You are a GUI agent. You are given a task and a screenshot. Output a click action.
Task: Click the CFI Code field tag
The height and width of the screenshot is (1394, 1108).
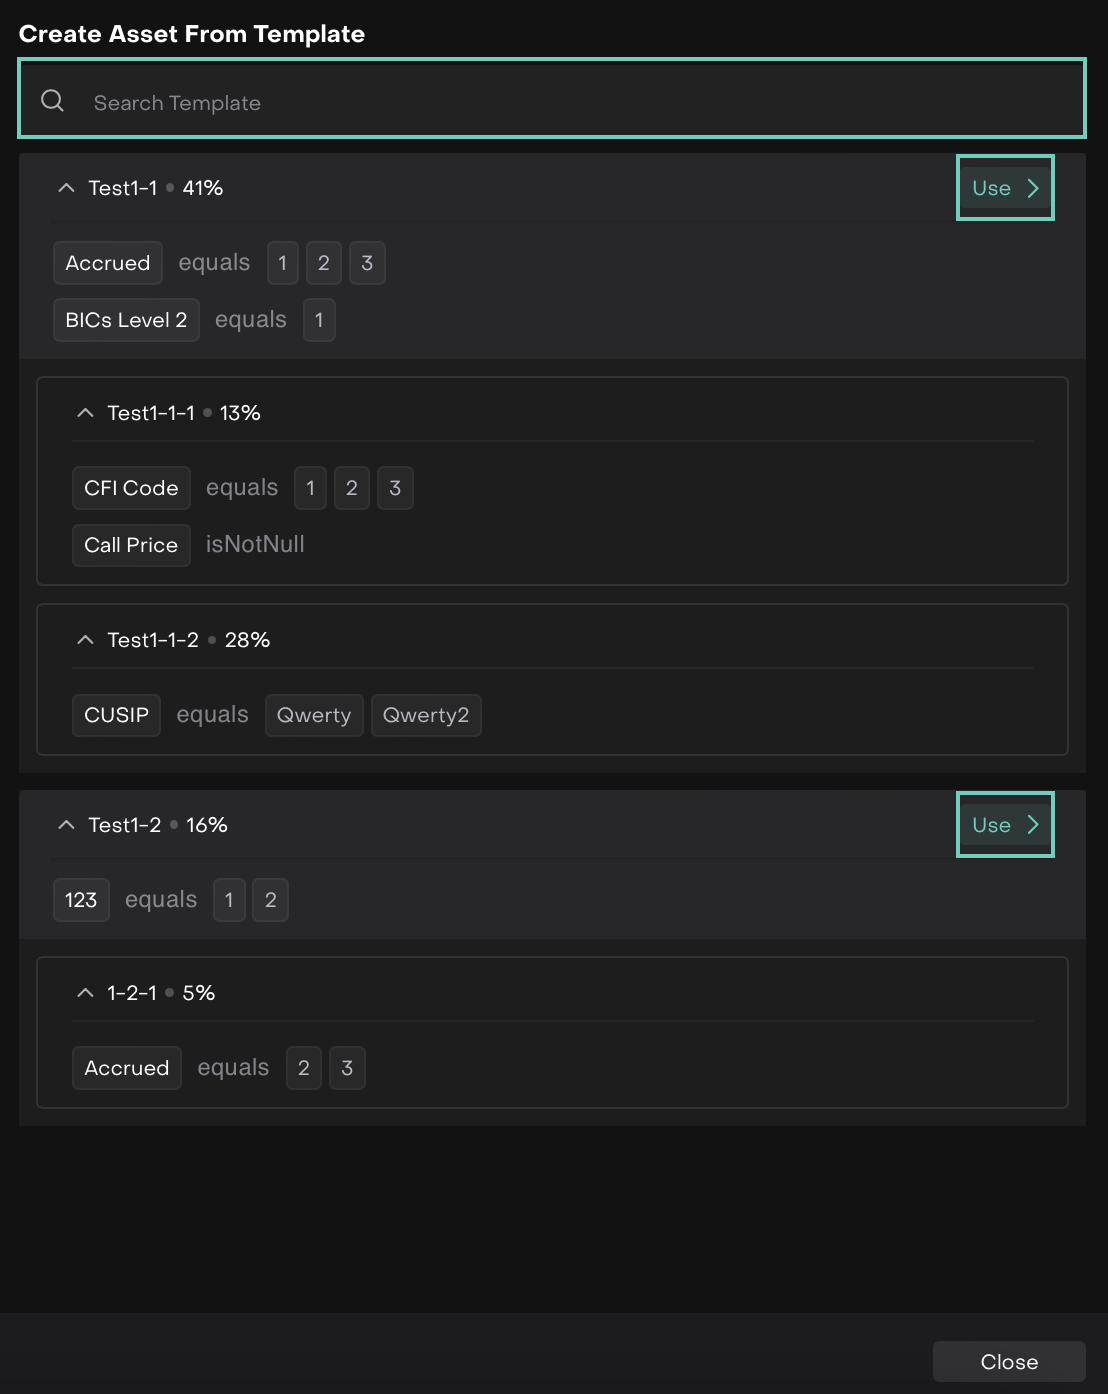[x=131, y=488]
